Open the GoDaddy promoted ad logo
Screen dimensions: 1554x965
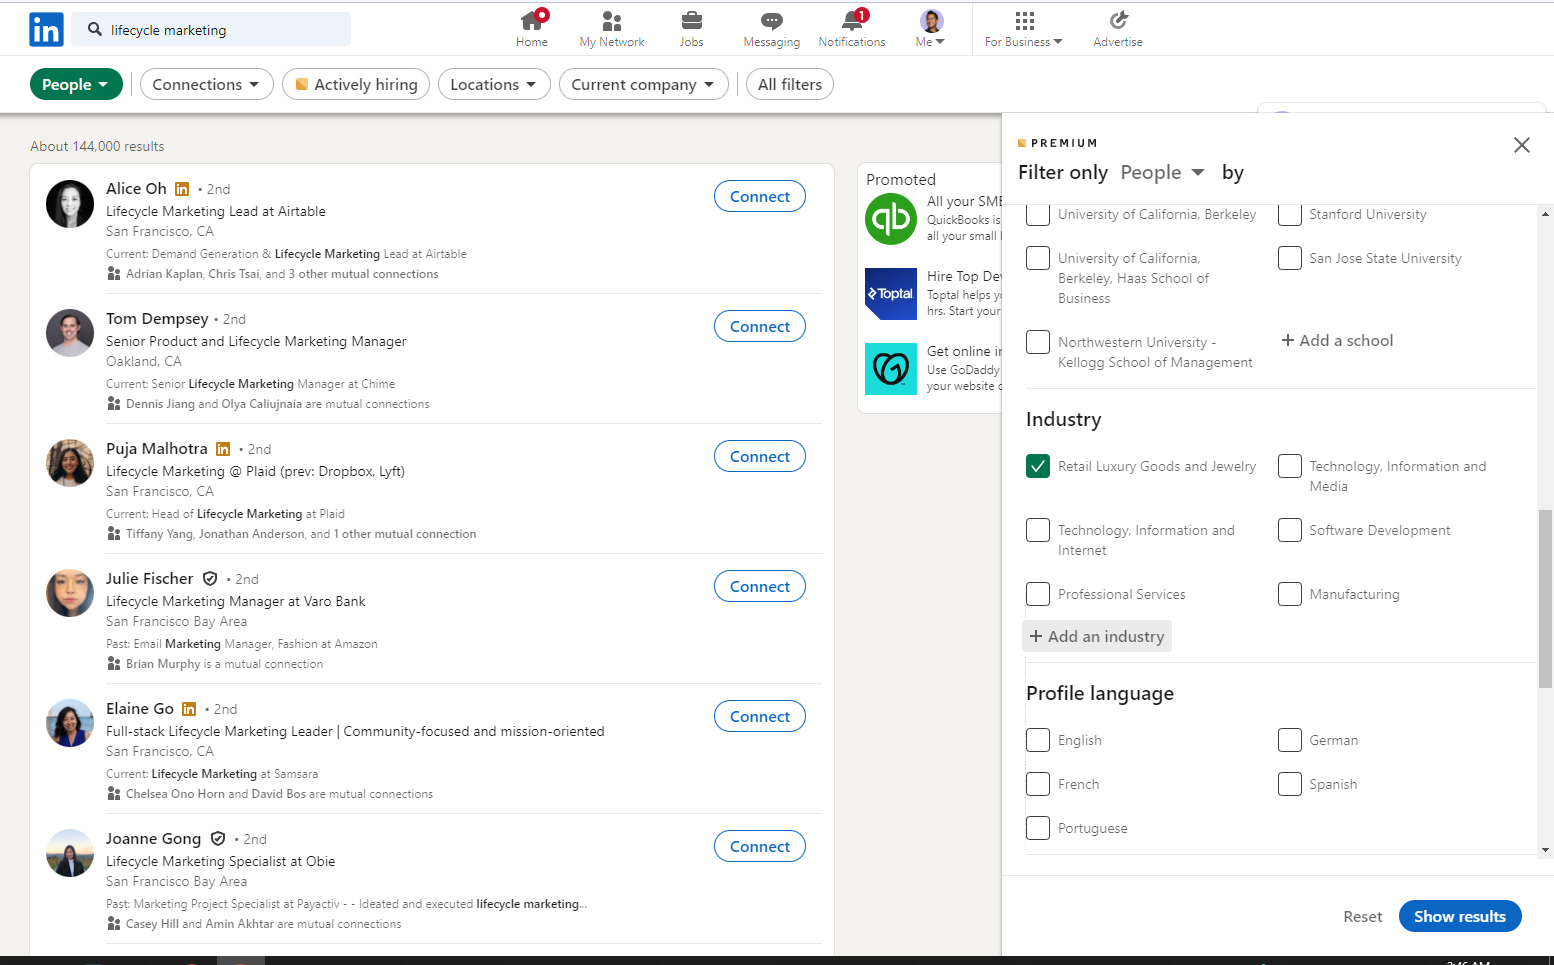[891, 369]
